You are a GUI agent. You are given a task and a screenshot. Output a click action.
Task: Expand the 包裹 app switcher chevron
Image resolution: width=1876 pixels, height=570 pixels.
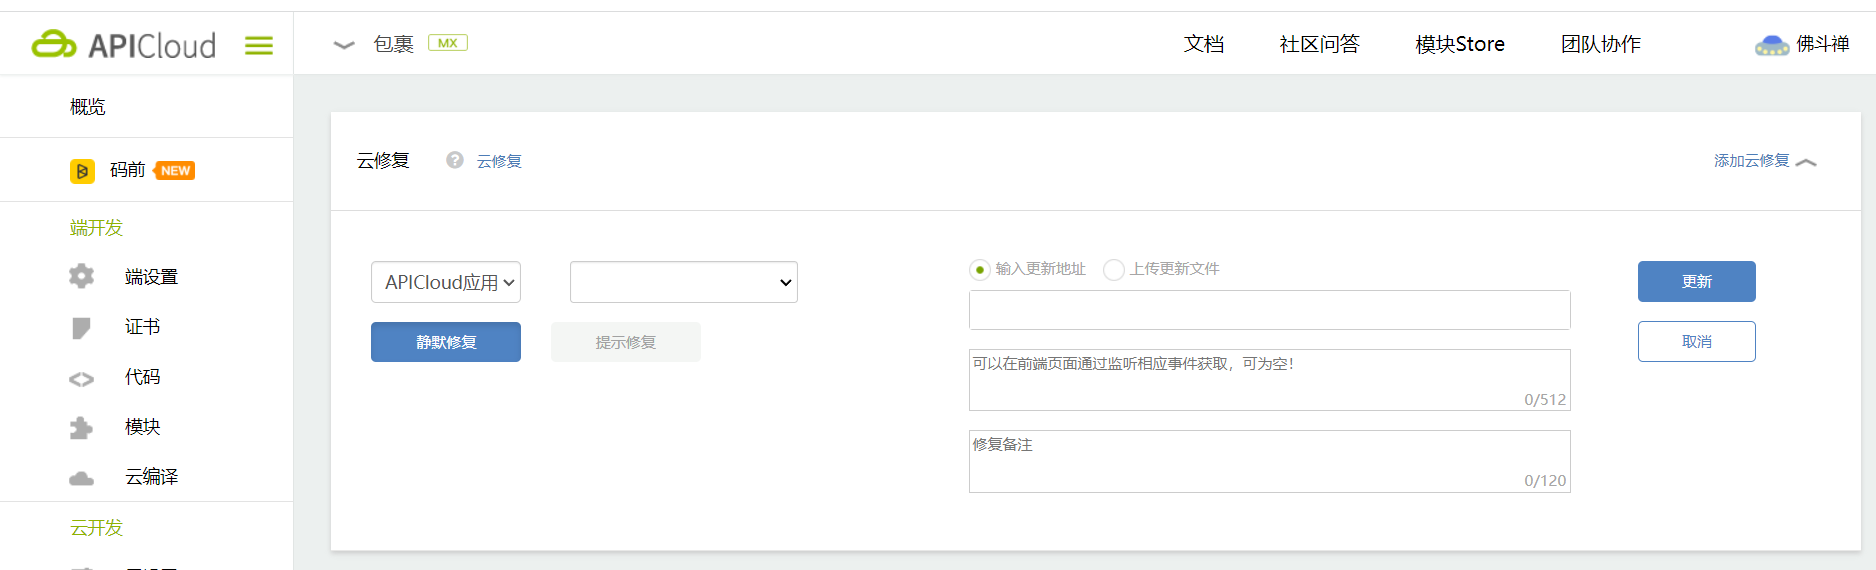pos(344,45)
